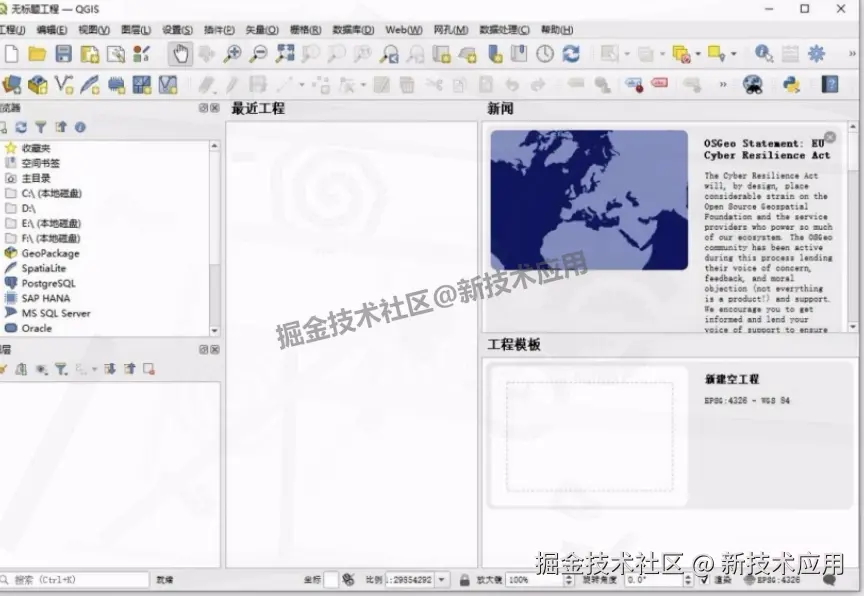
Task: Refresh the Browser panel
Action: tap(23, 127)
